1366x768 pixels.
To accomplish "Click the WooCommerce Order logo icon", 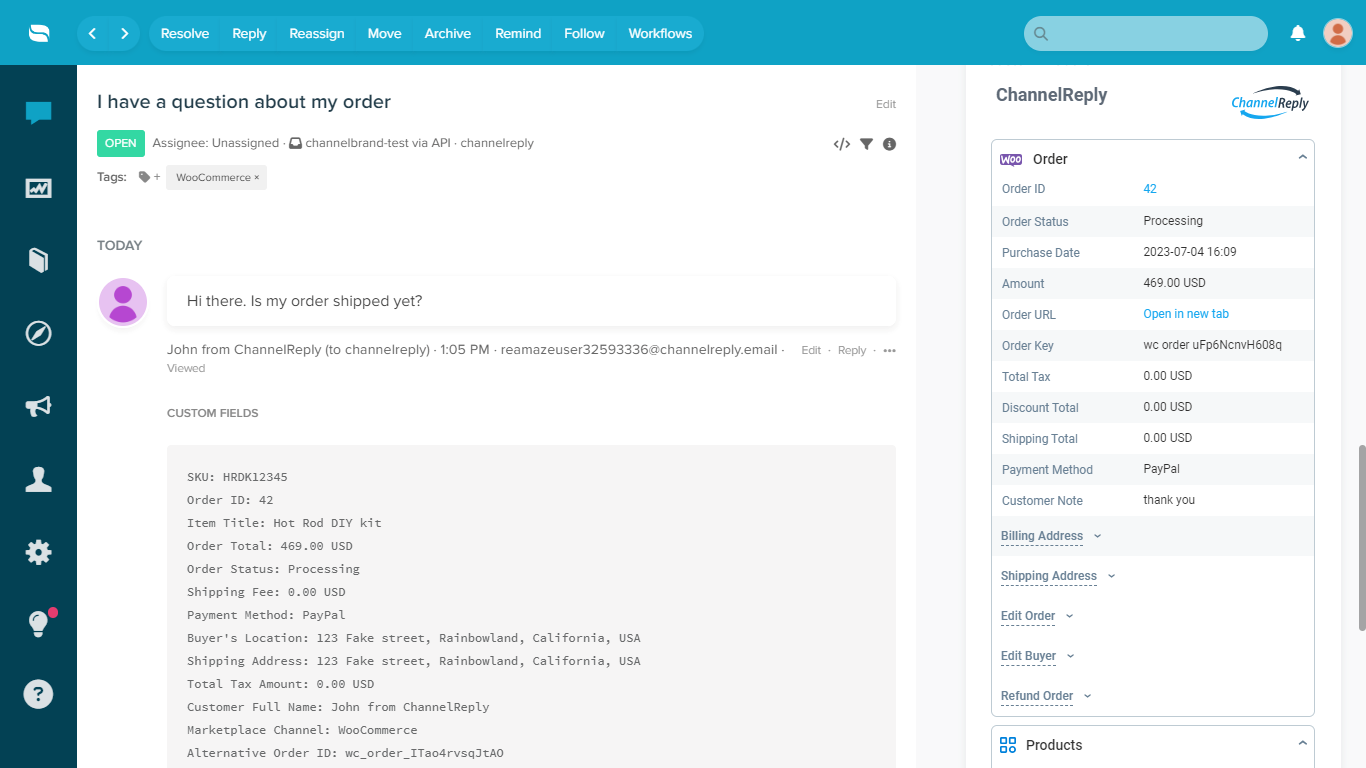I will (x=1011, y=159).
